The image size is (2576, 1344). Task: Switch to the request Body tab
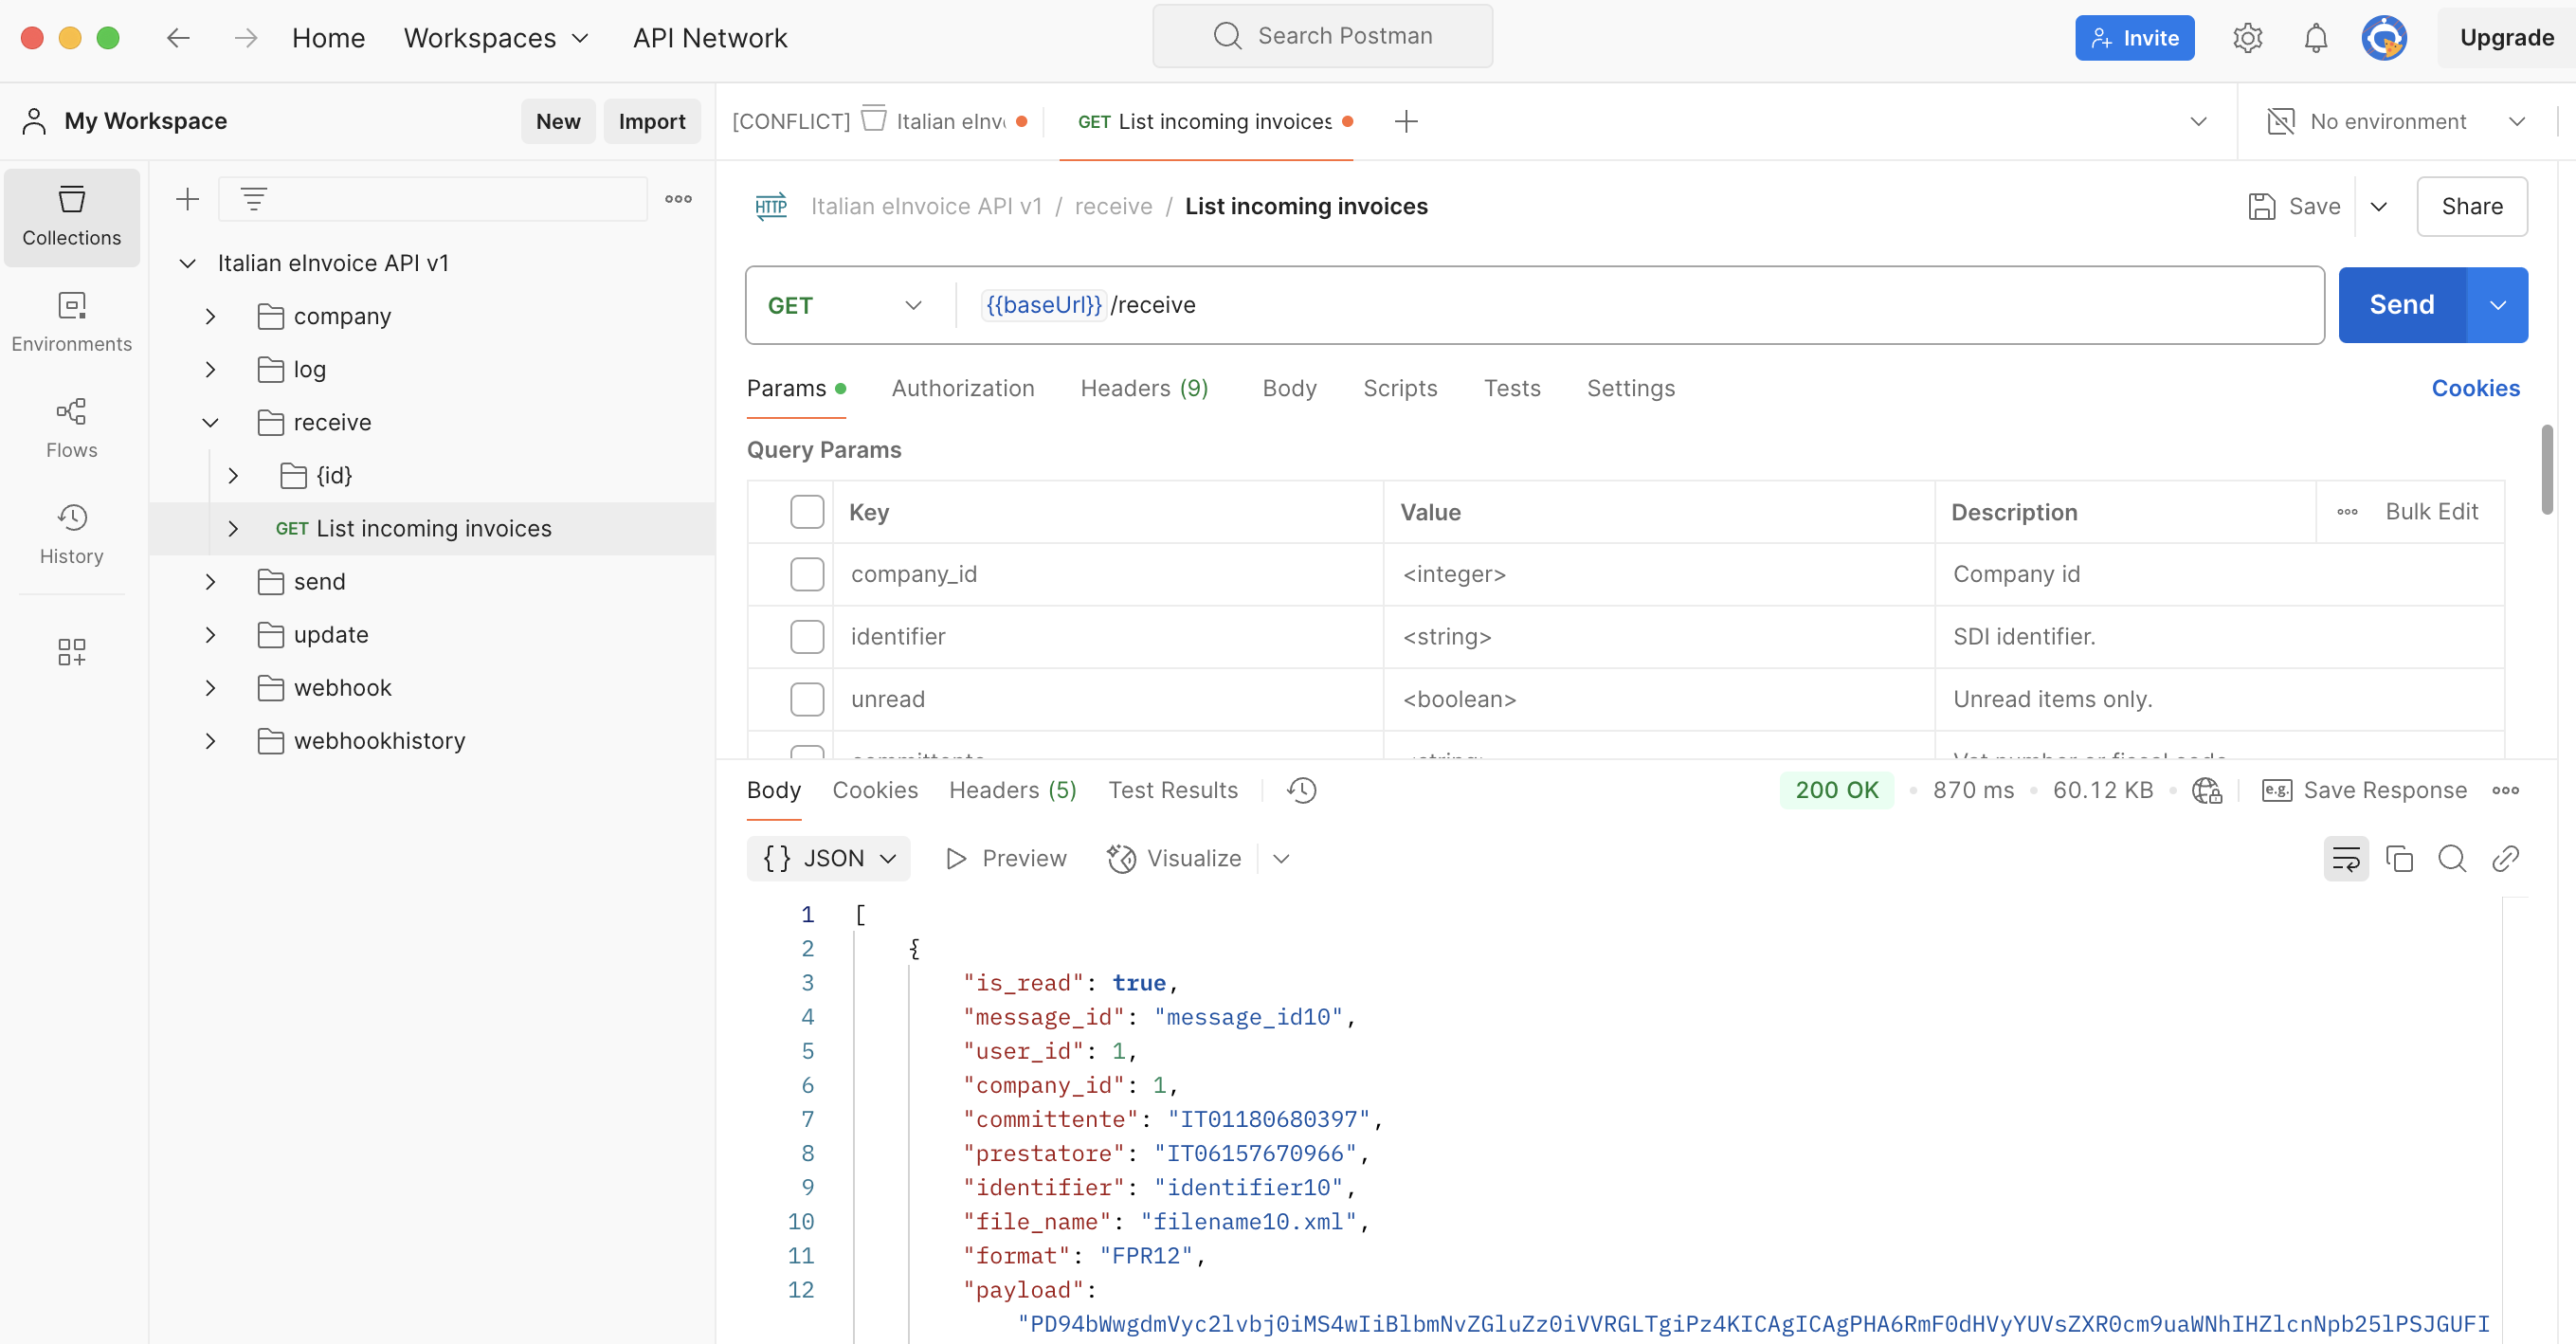click(1289, 388)
